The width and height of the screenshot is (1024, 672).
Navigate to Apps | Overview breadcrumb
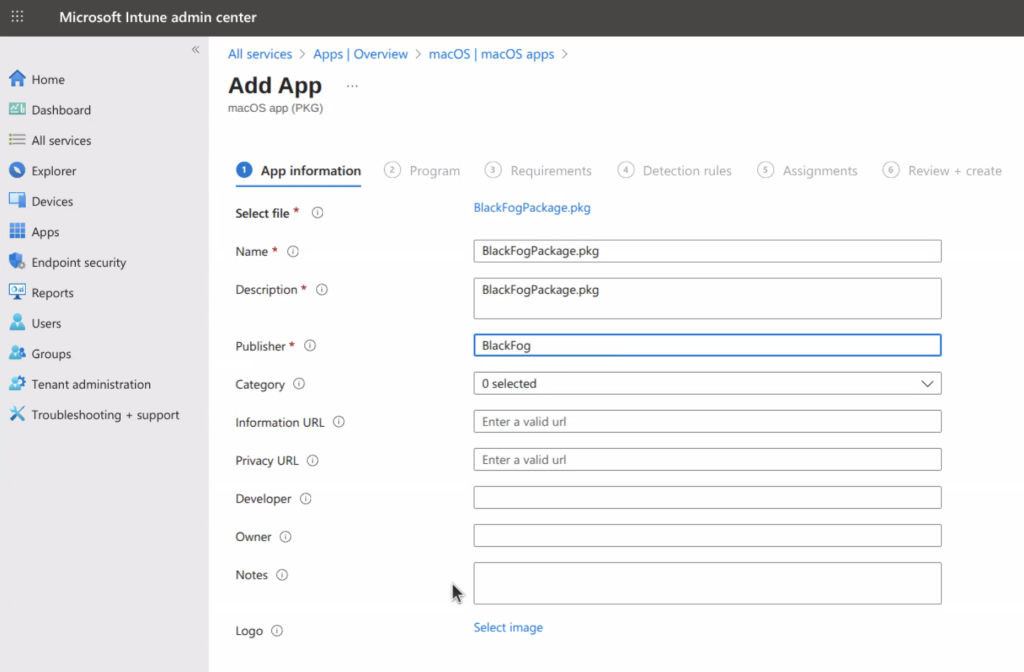coord(360,54)
